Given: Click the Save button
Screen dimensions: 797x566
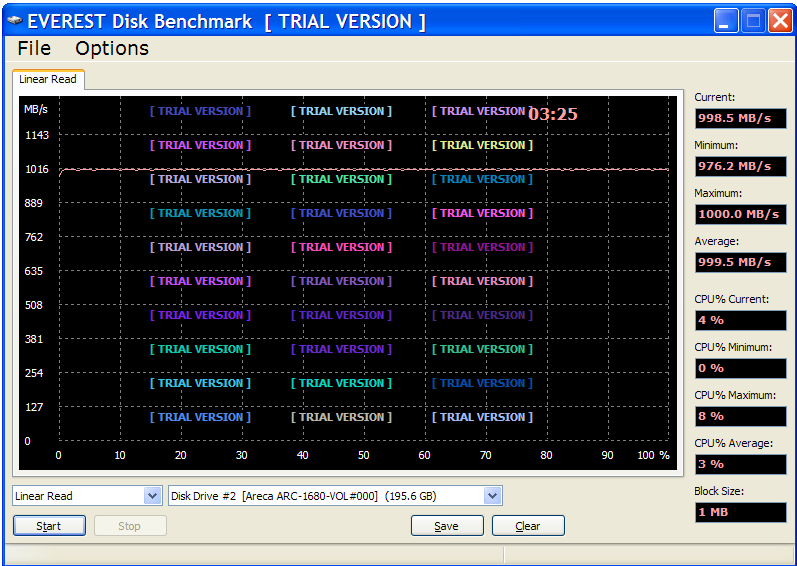Looking at the screenshot, I should click(x=447, y=526).
